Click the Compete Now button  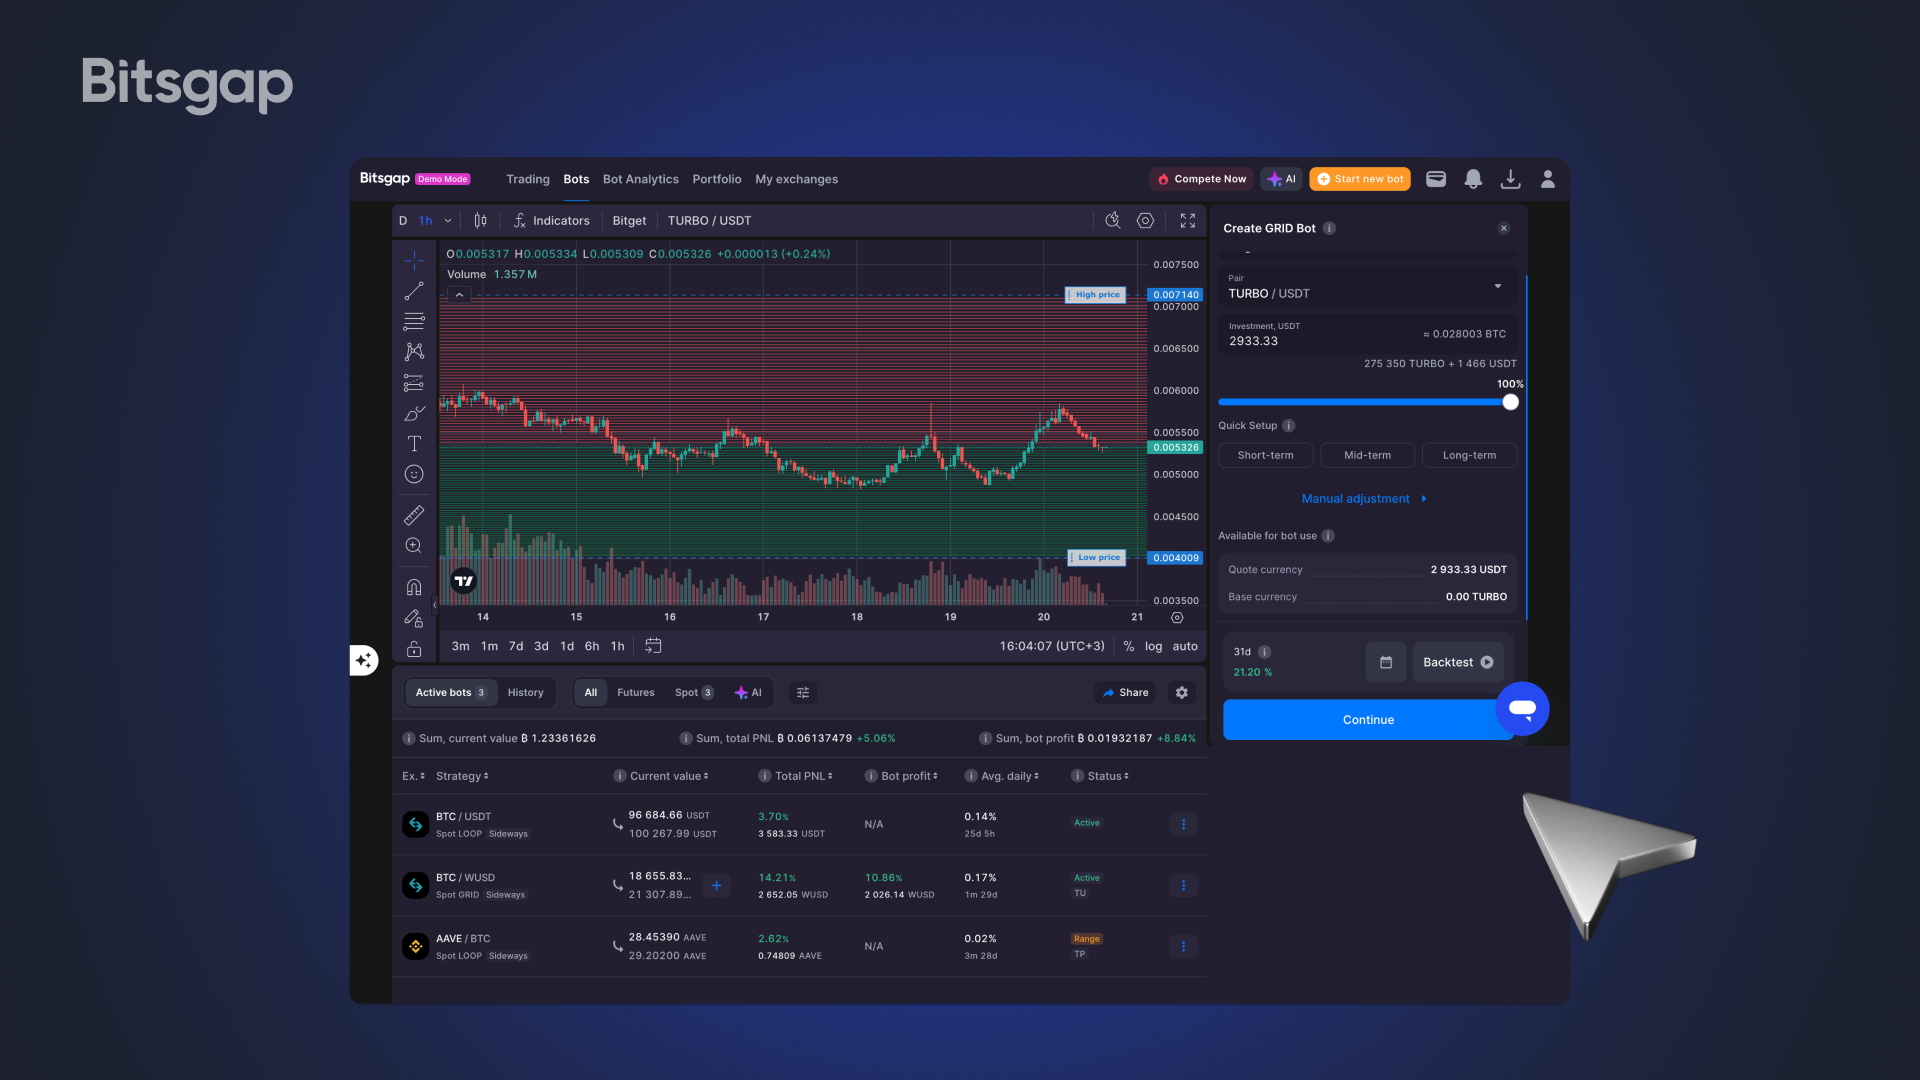[x=1202, y=179]
